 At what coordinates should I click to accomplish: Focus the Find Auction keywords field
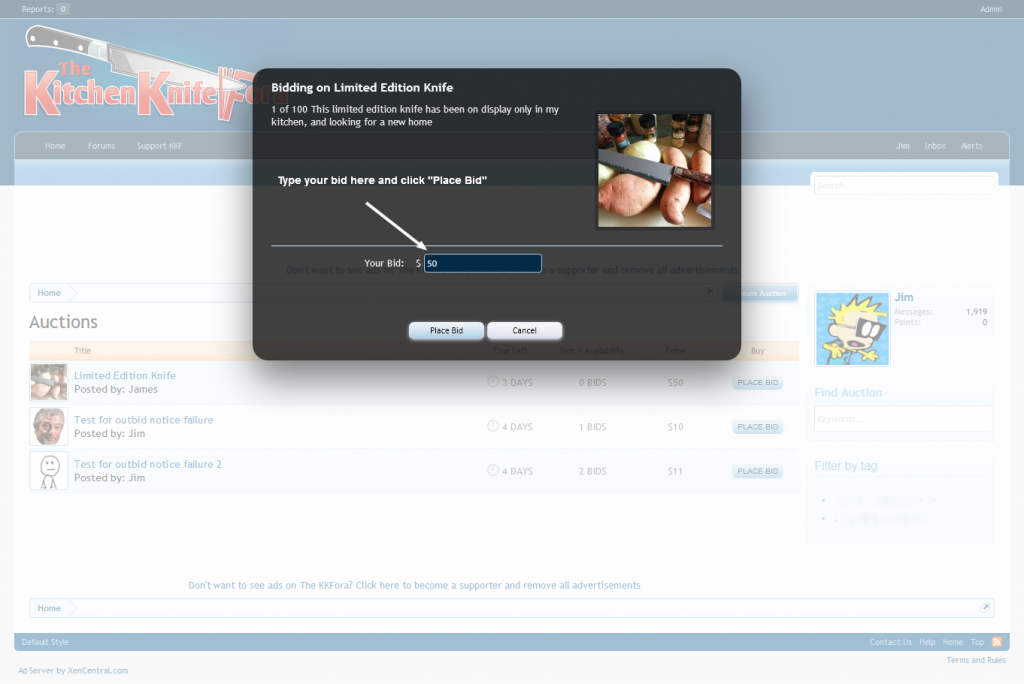tap(903, 418)
